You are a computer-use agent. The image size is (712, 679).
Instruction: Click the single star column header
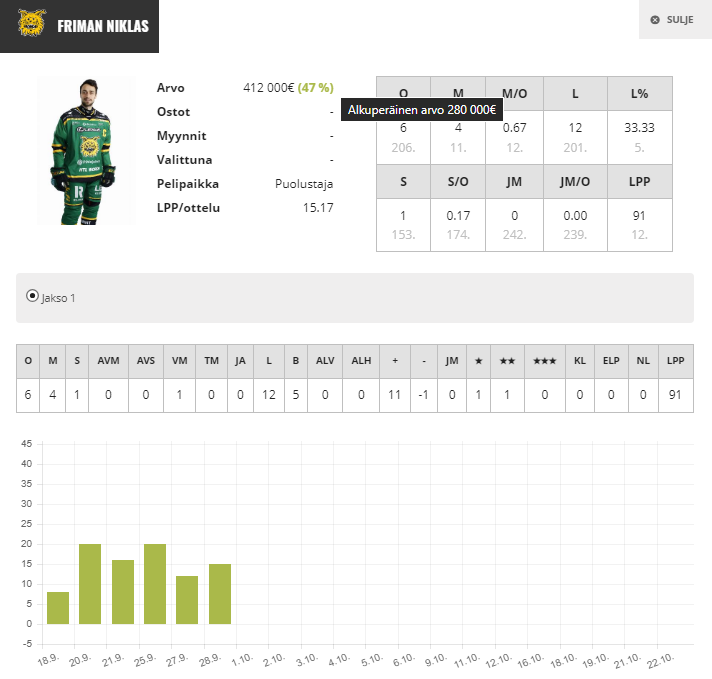point(478,361)
